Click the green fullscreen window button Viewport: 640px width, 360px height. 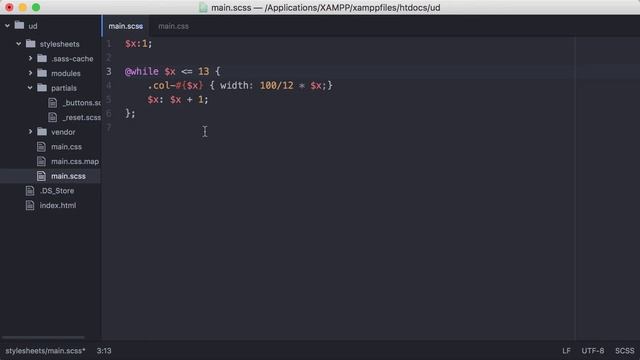click(36, 7)
